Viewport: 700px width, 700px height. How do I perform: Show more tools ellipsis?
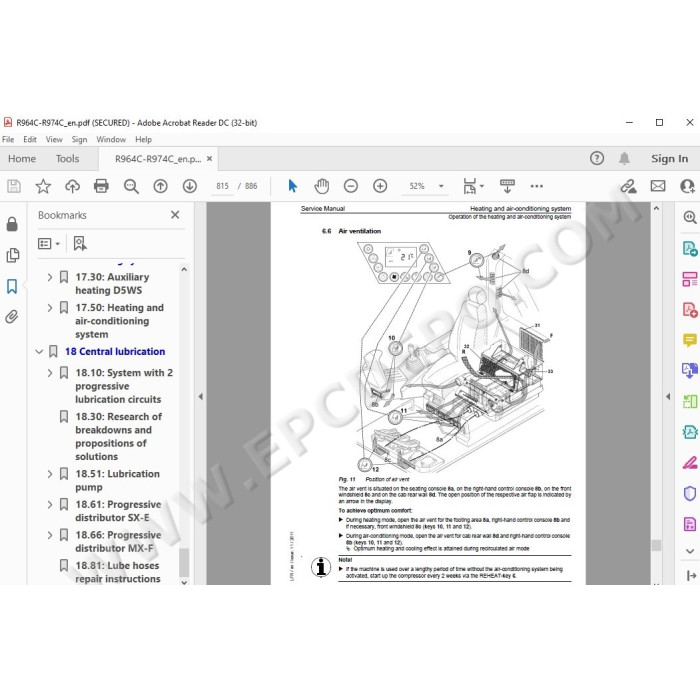[x=537, y=186]
